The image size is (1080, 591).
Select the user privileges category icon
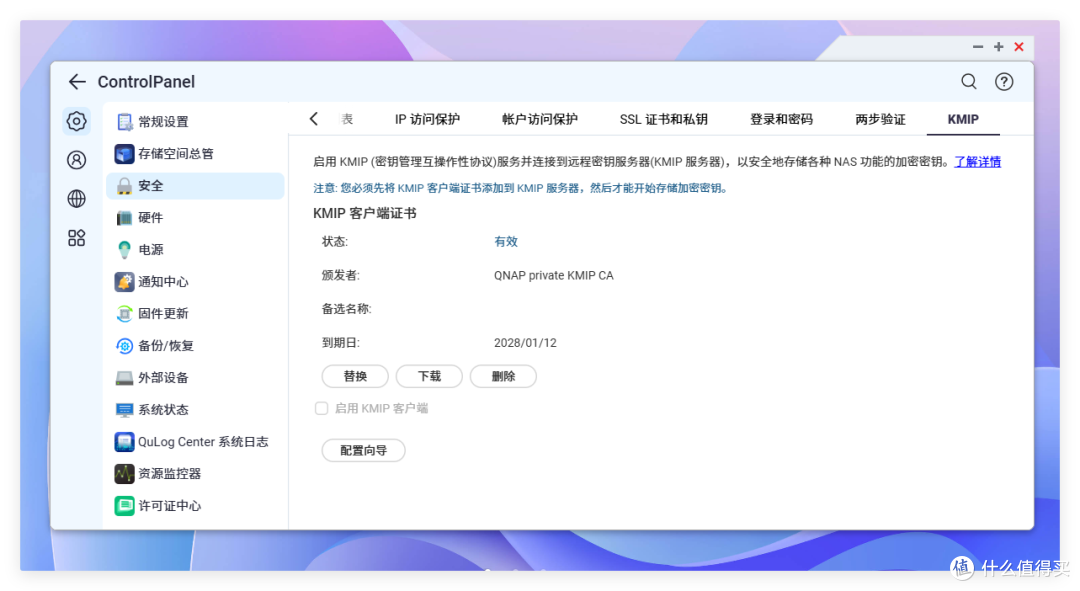(76, 160)
